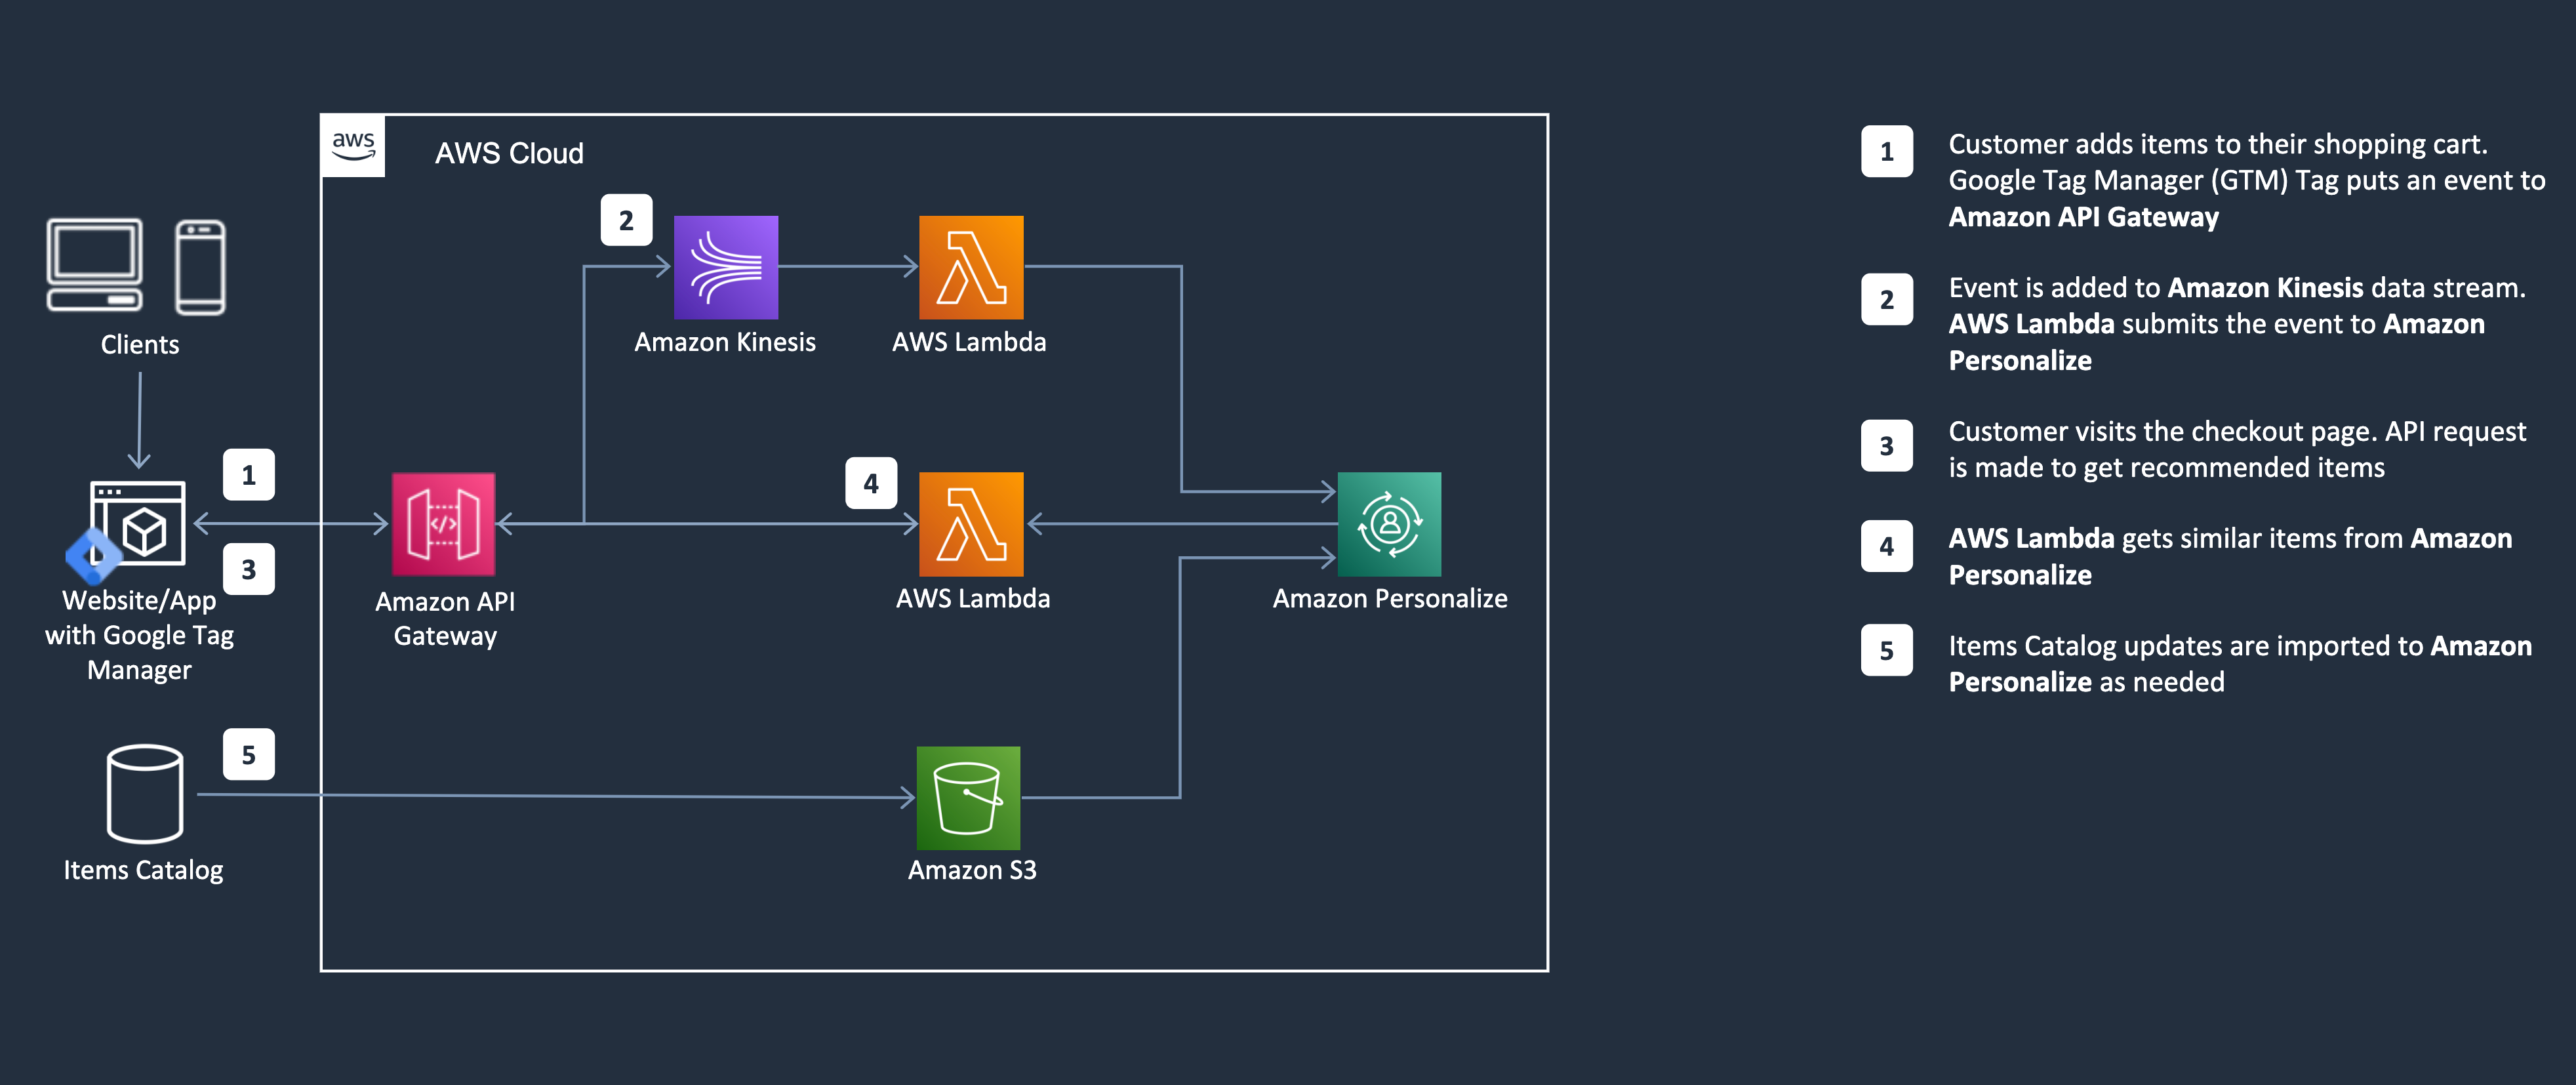Viewport: 2576px width, 1085px height.
Task: Click step badge 5 beside Items Catalog
Action: point(248,755)
